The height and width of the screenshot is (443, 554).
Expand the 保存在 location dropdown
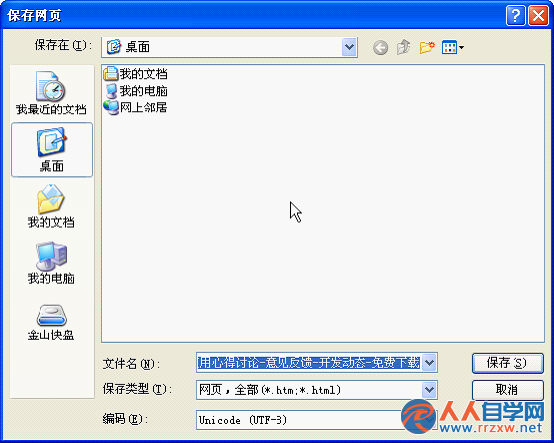pos(349,47)
